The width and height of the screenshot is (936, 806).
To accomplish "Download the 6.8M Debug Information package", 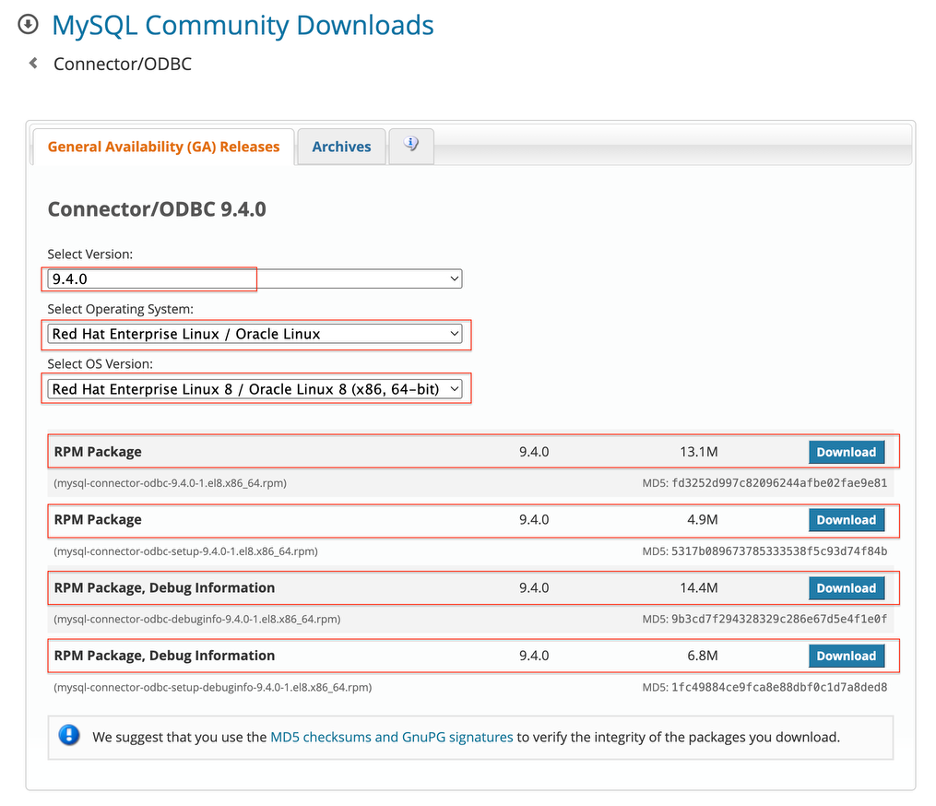I will [846, 656].
